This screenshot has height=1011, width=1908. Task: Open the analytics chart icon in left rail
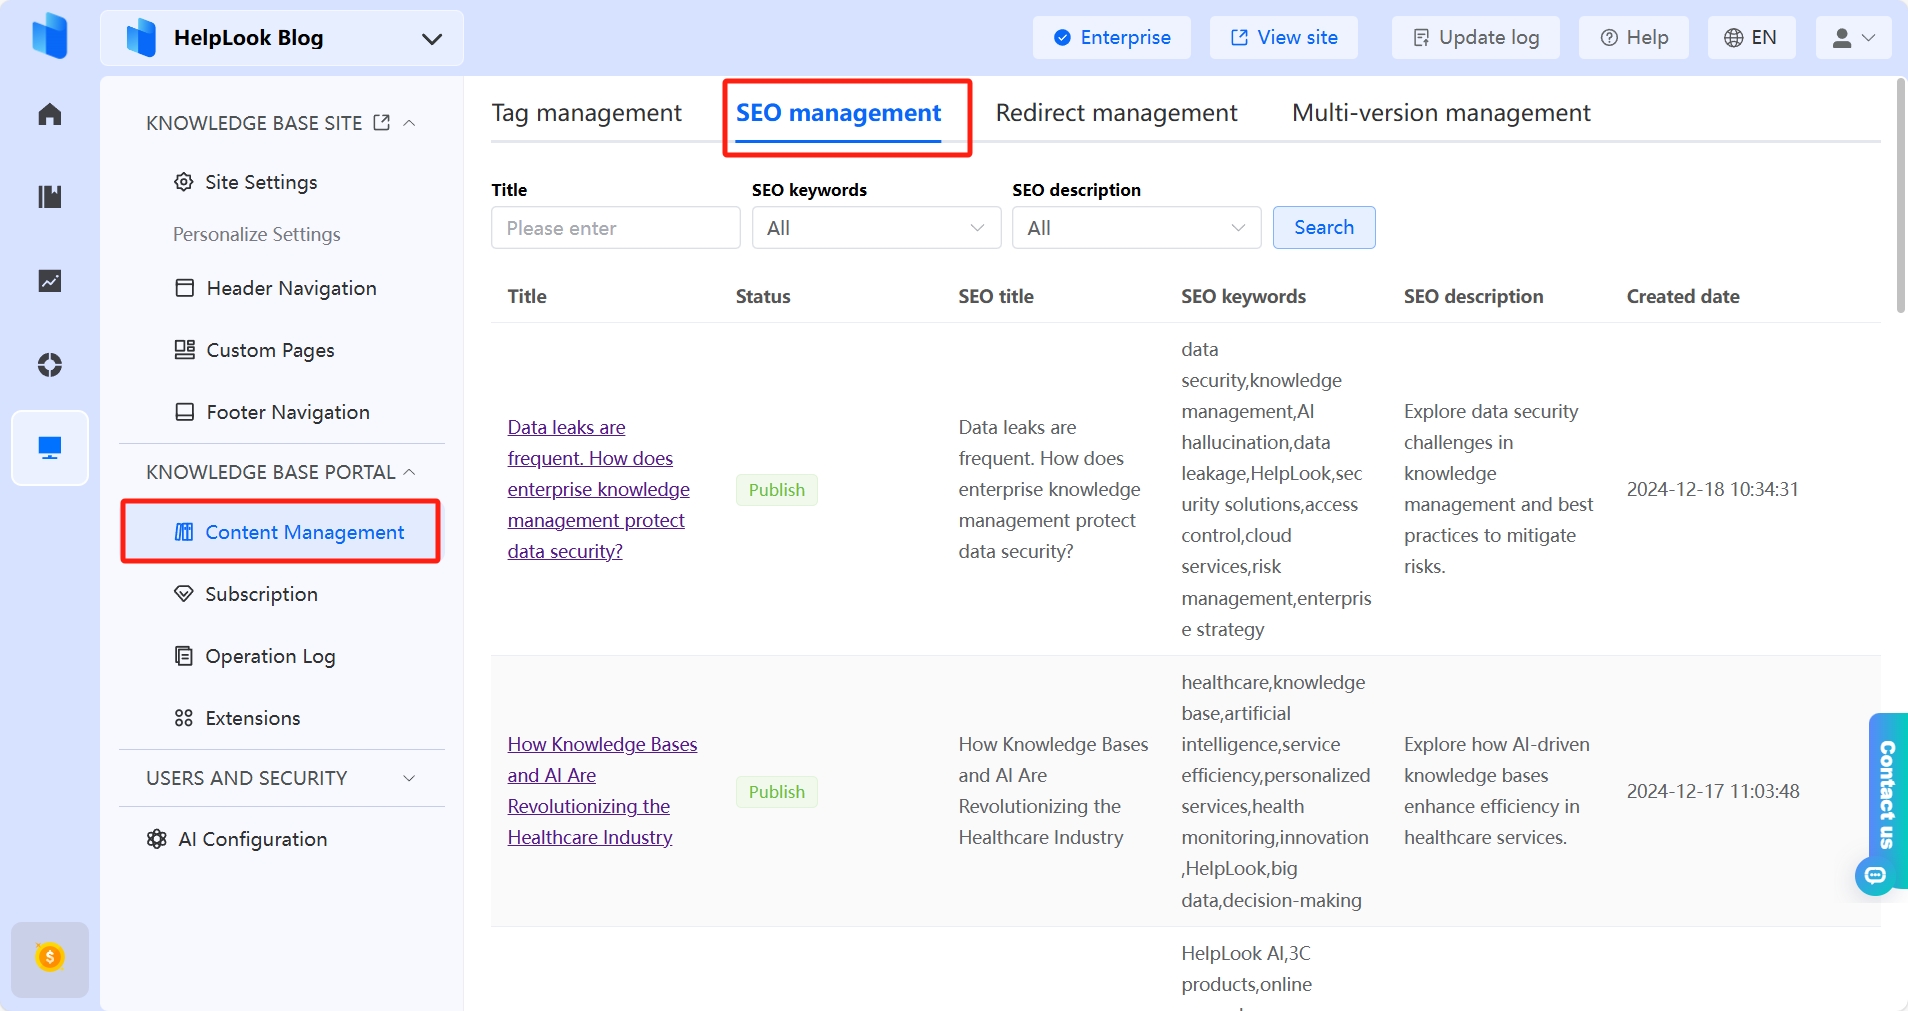(x=49, y=281)
